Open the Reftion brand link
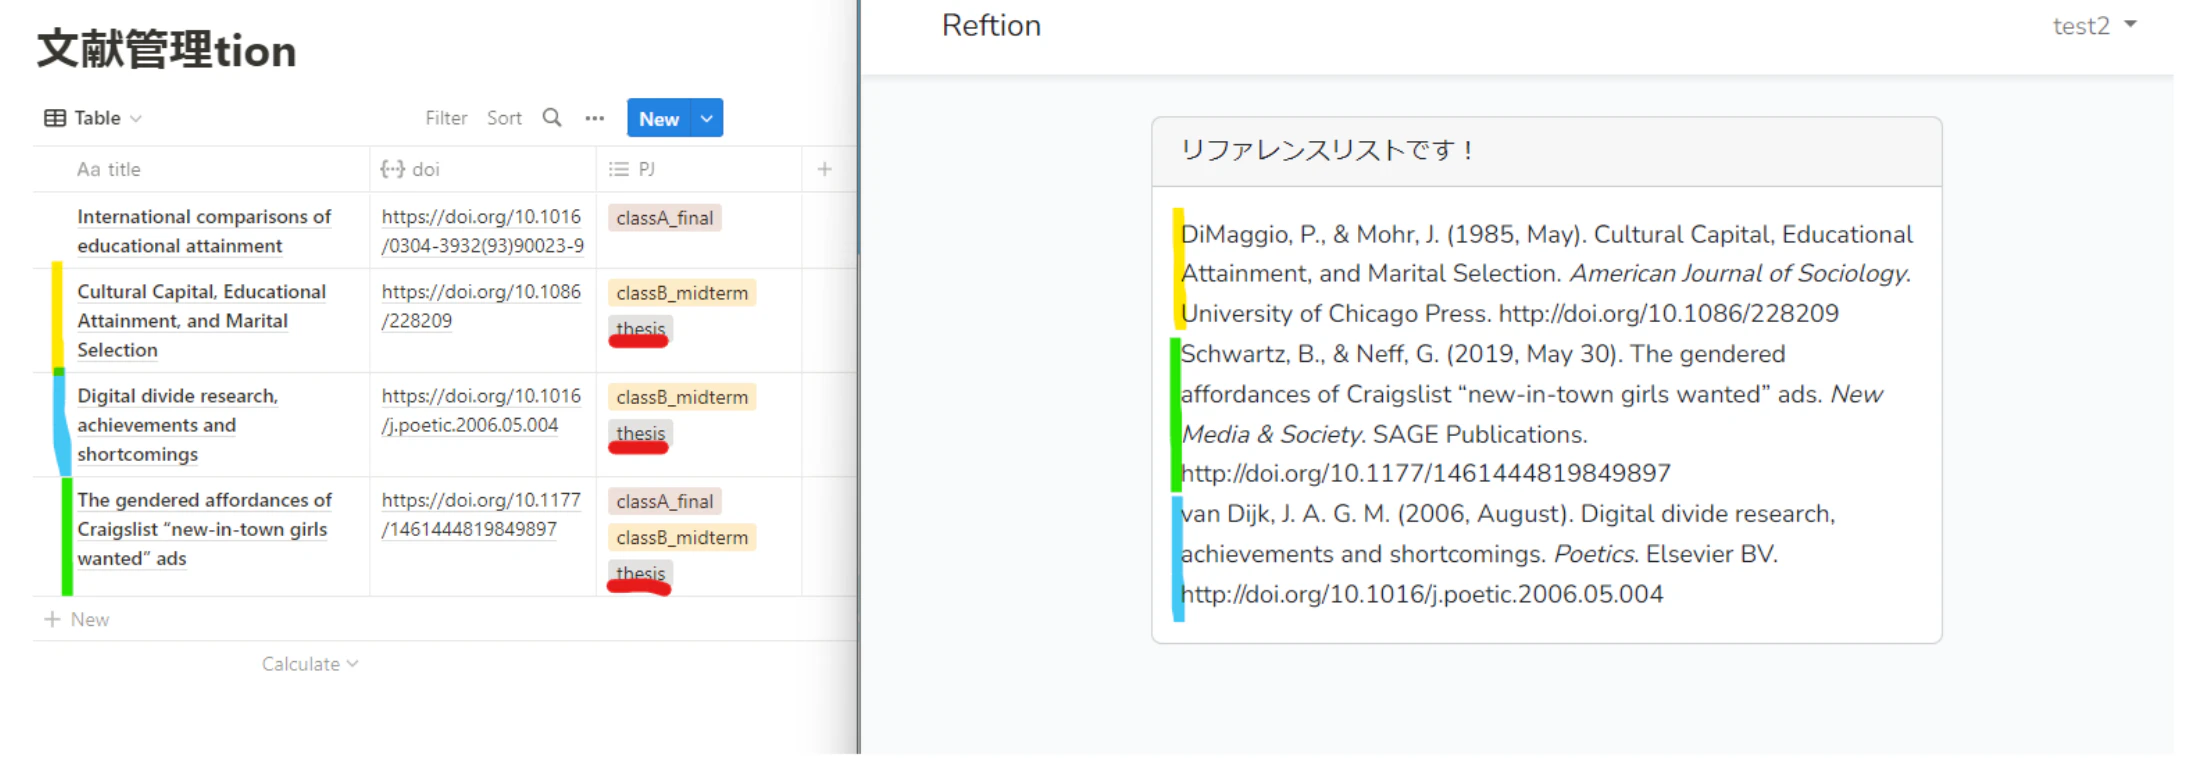The image size is (2201, 758). click(991, 25)
